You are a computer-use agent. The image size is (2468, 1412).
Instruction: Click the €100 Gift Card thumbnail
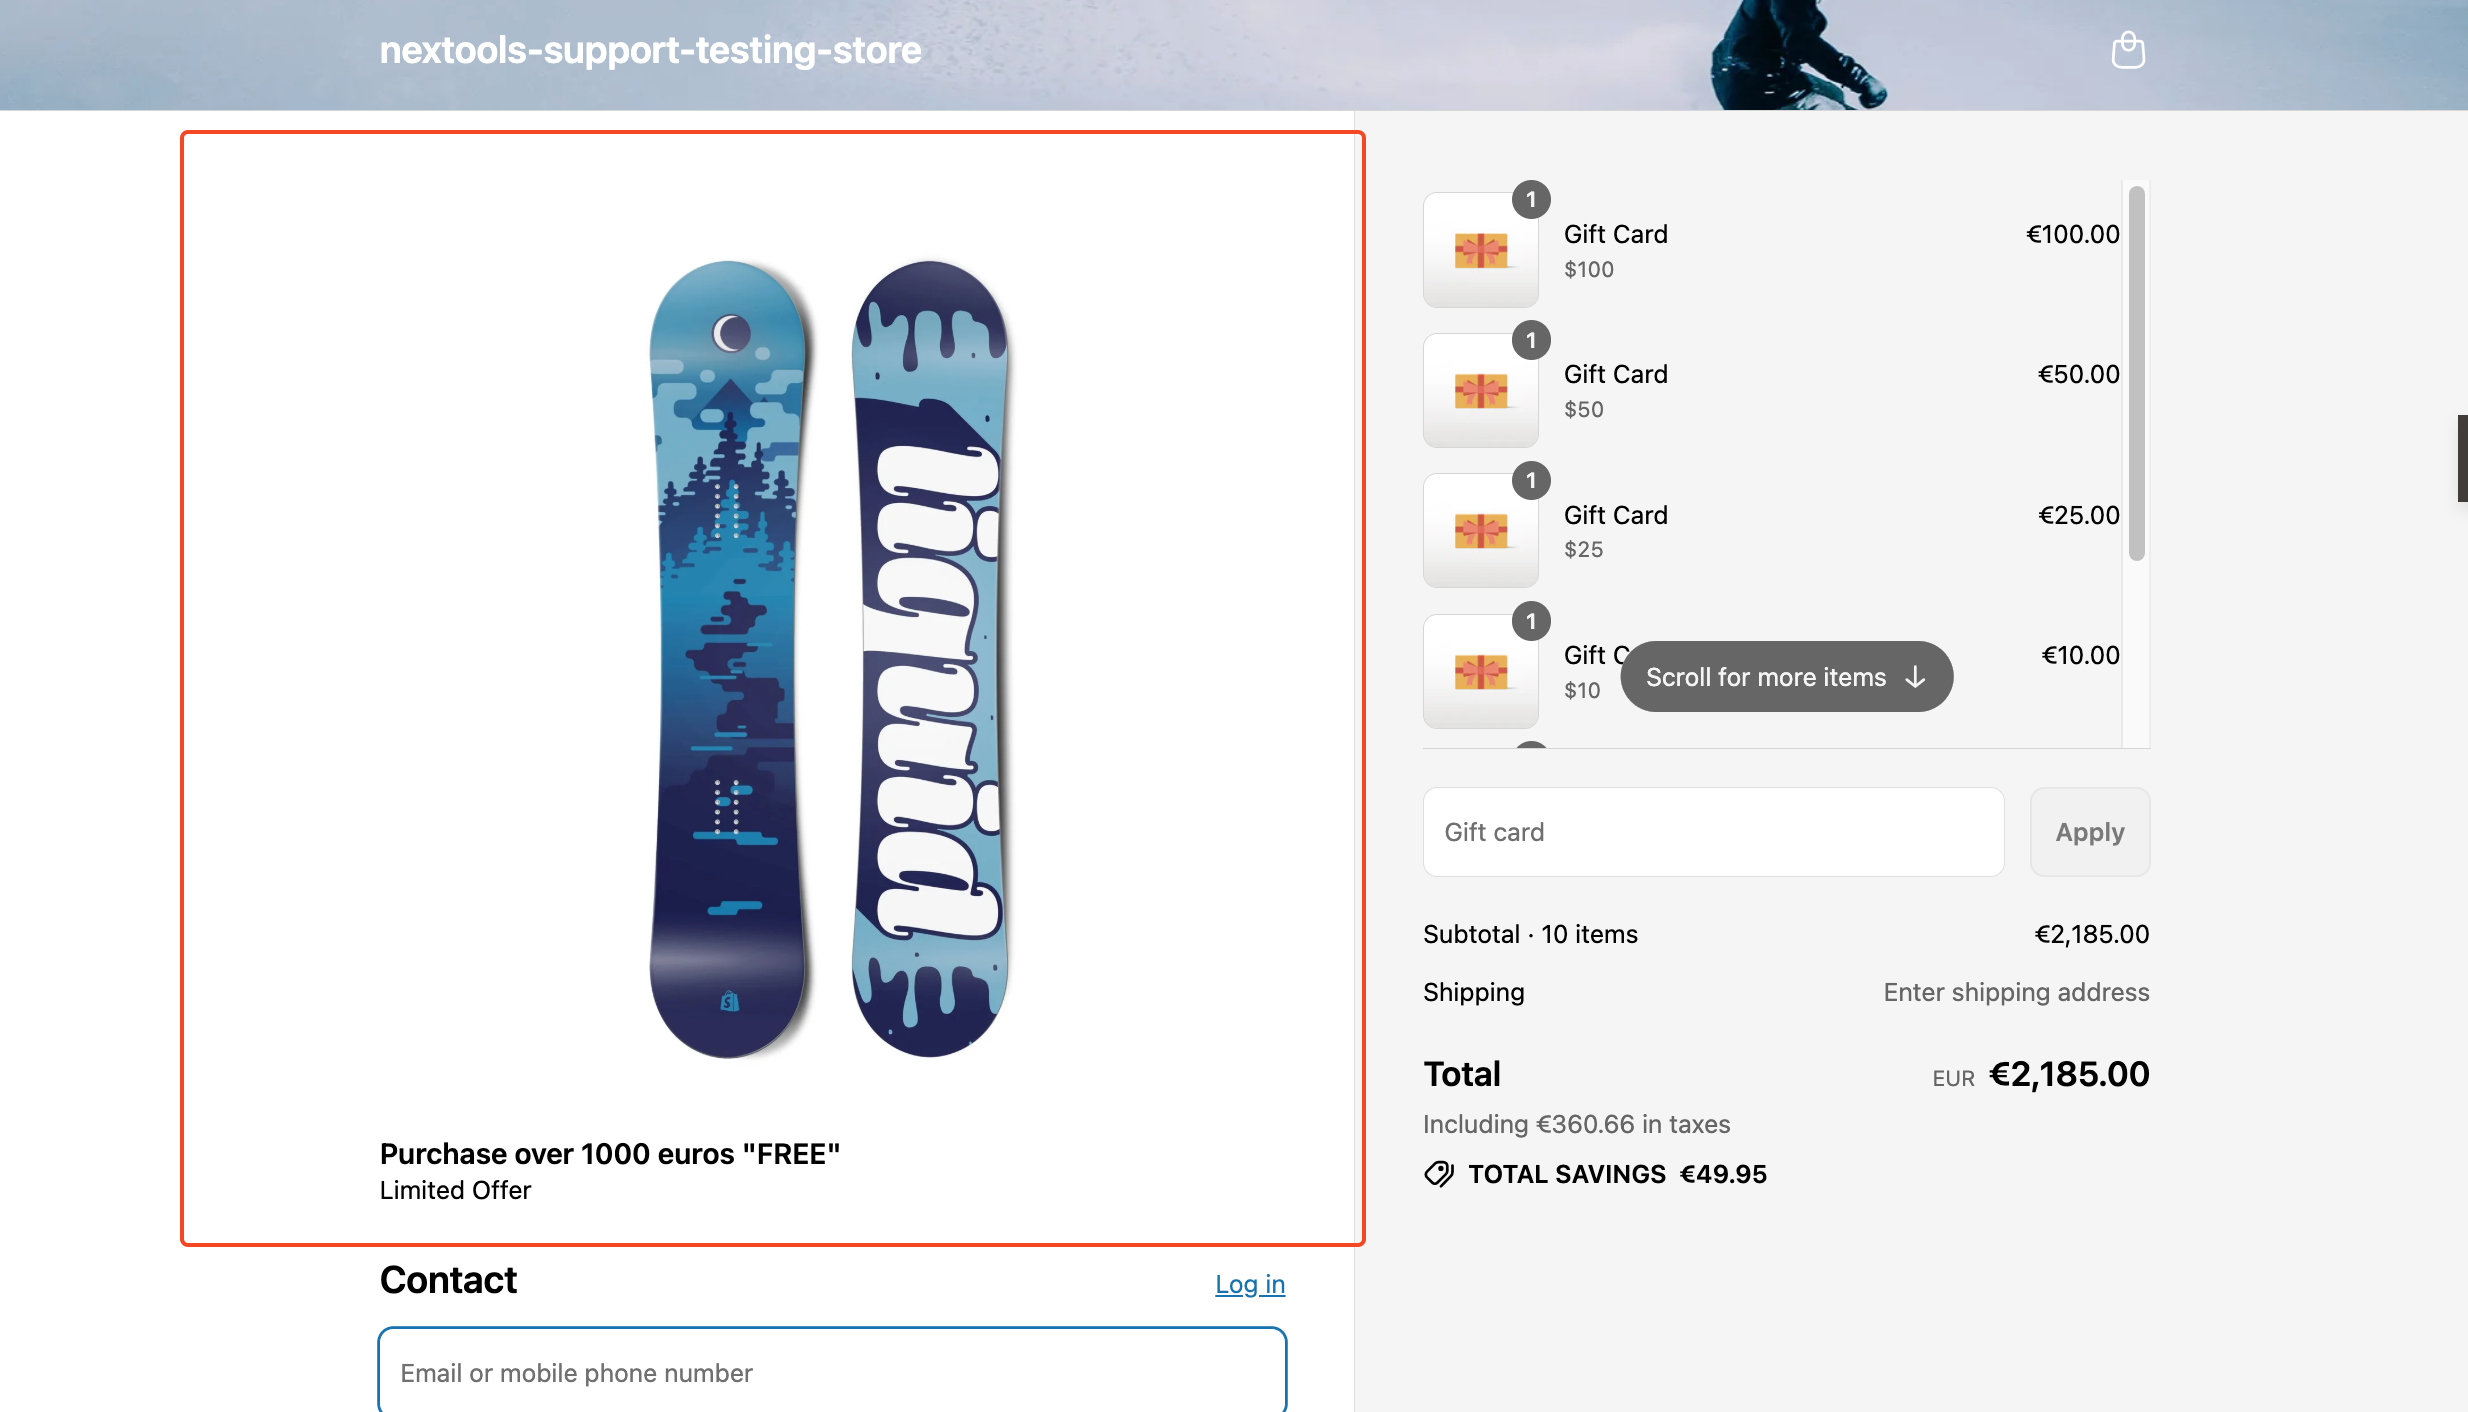pos(1480,250)
